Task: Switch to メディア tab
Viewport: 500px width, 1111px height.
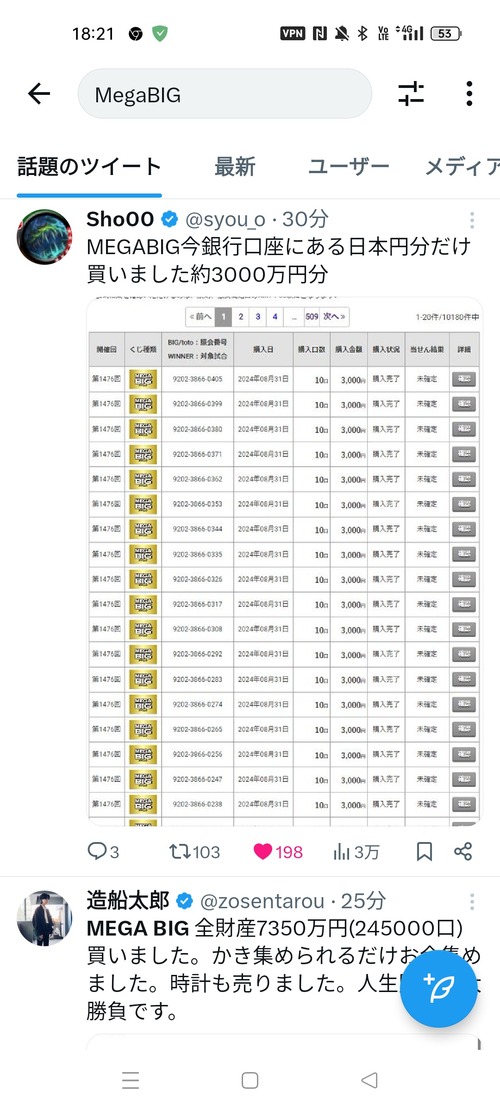Action: [x=462, y=167]
